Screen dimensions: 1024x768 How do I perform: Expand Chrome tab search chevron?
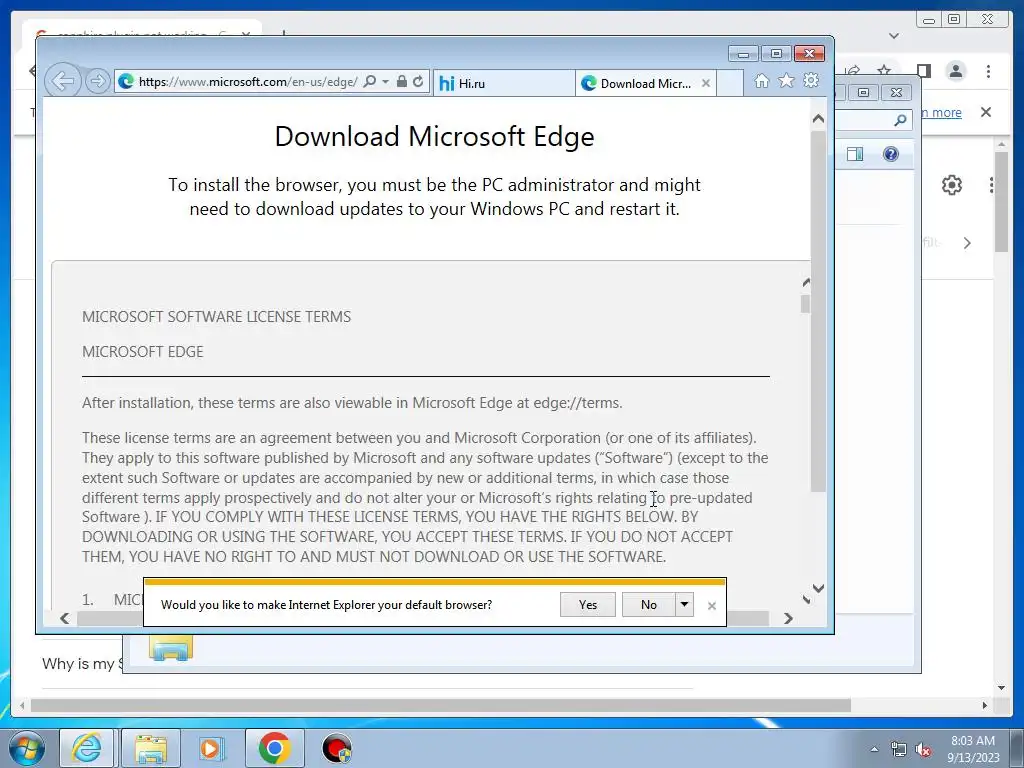[894, 36]
